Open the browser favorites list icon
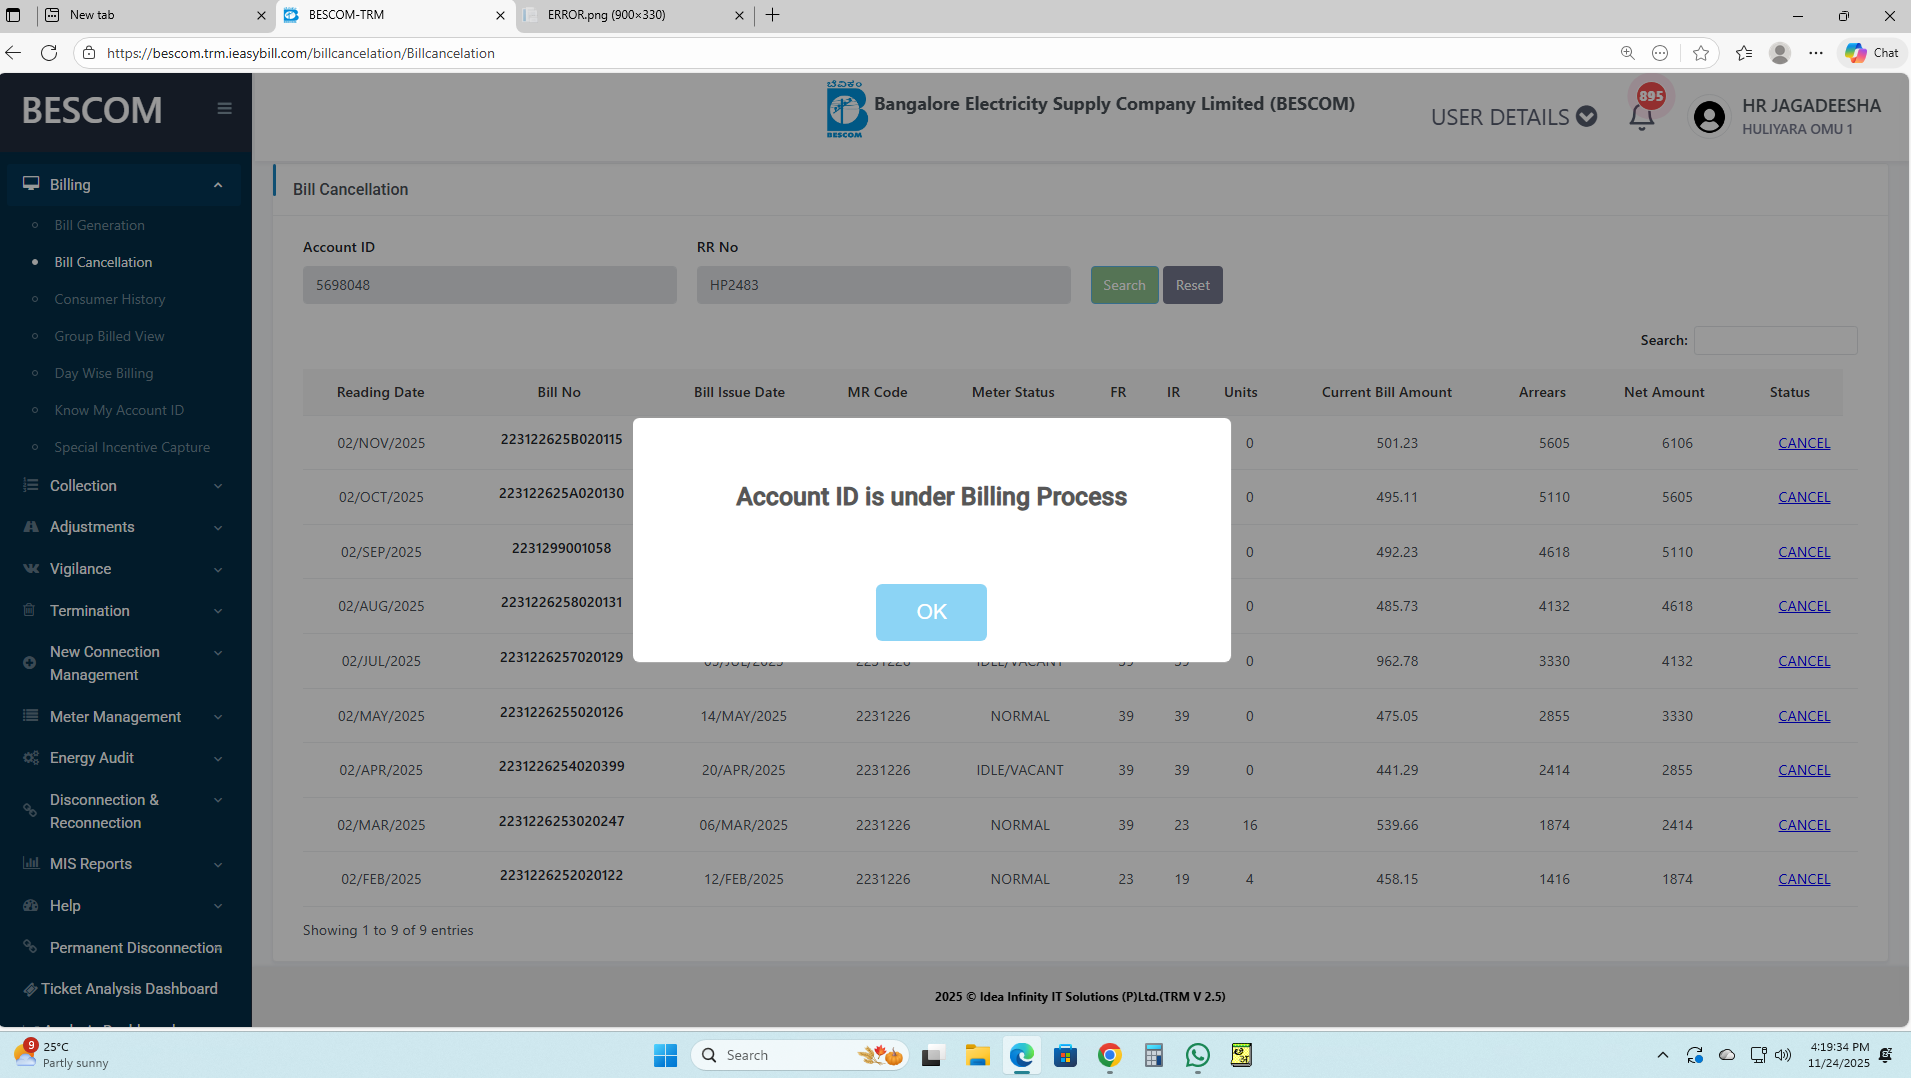The image size is (1911, 1078). coord(1744,53)
